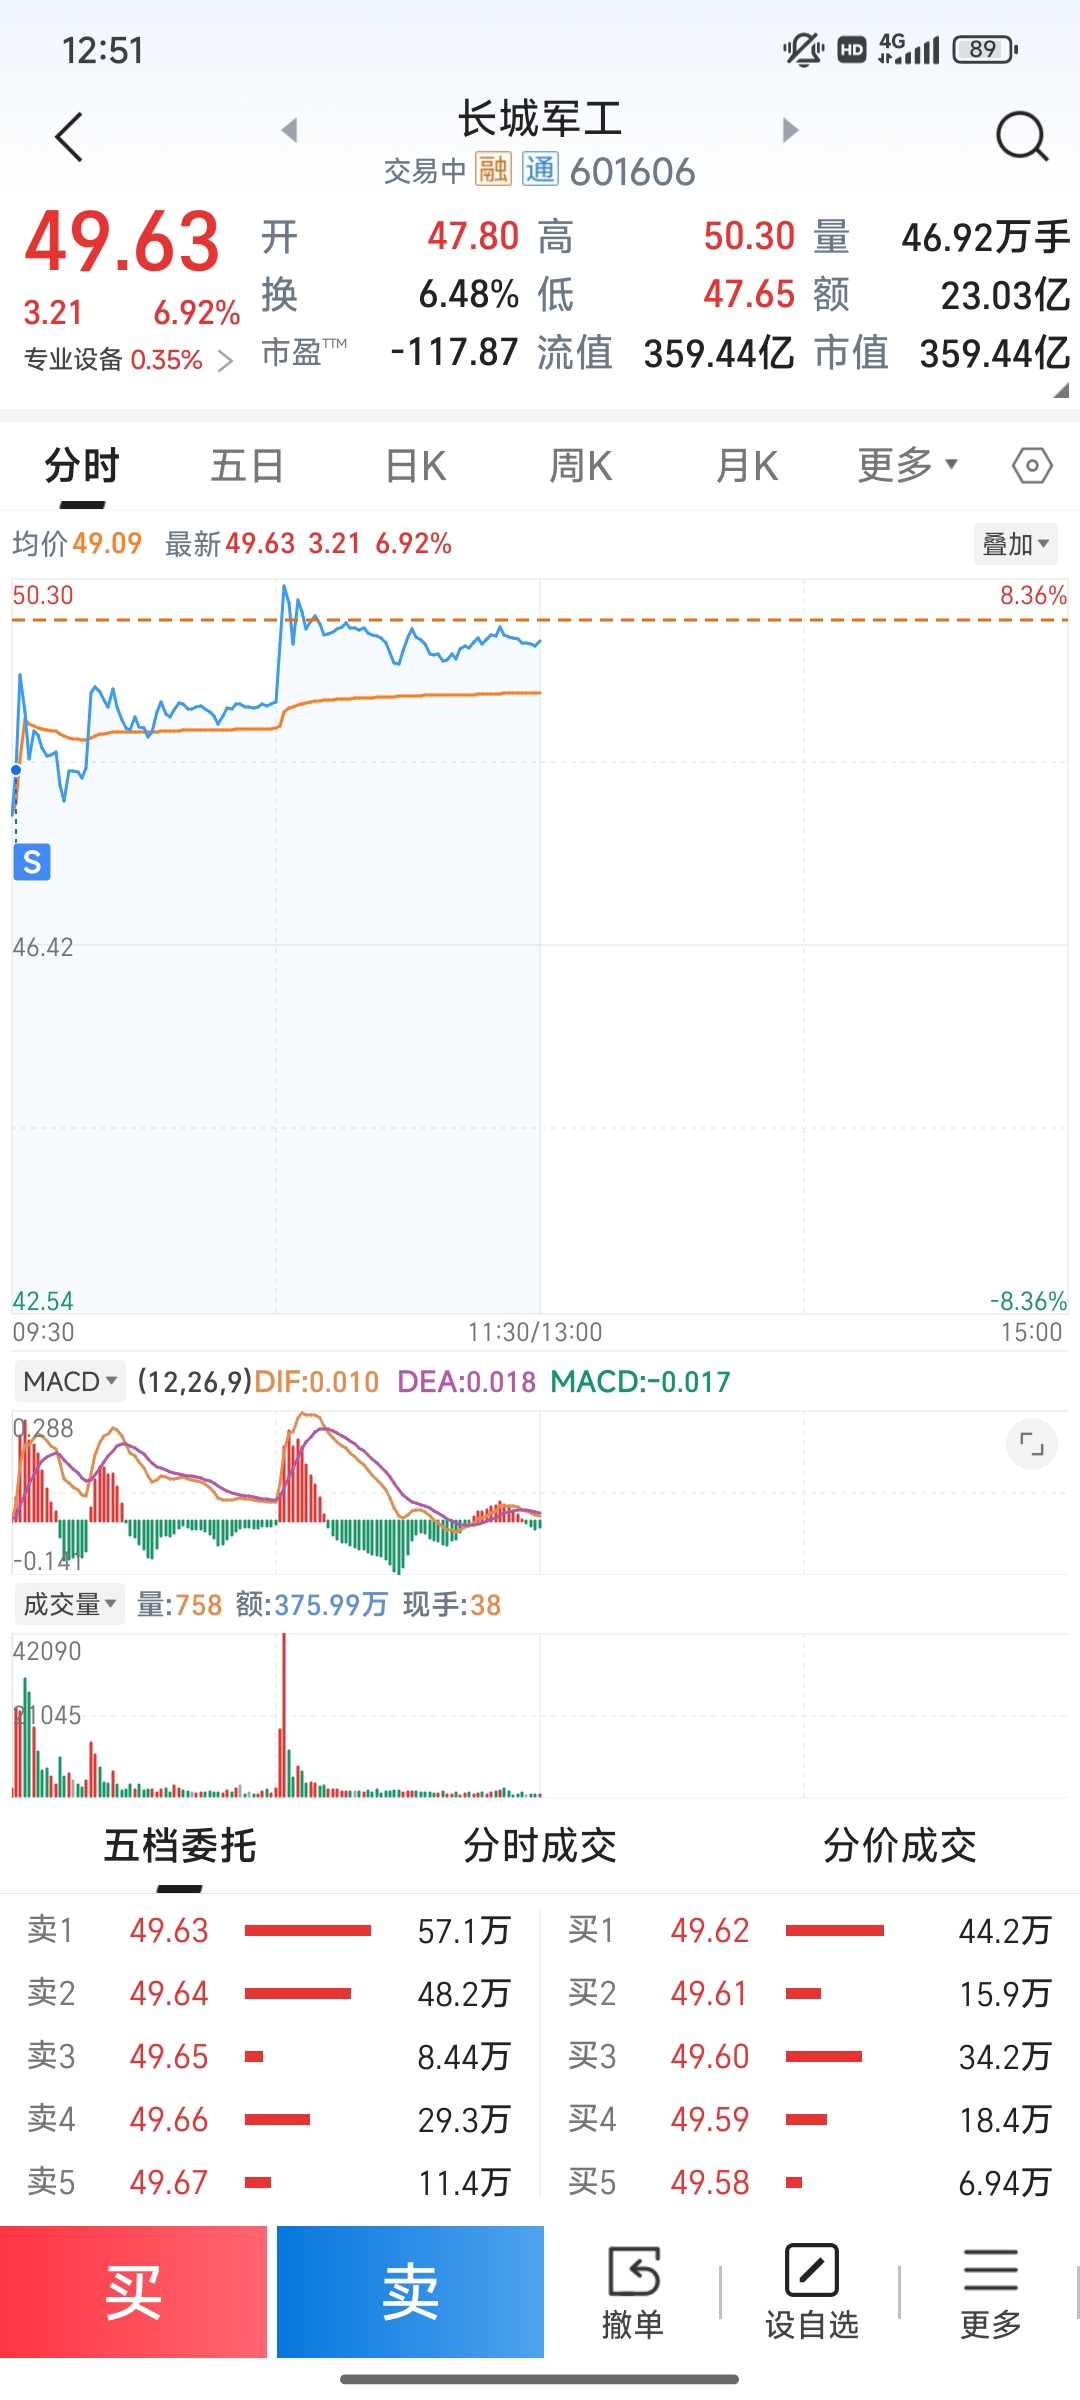Switch to the 日K tab
Image resolution: width=1080 pixels, height=2400 pixels.
[x=416, y=466]
